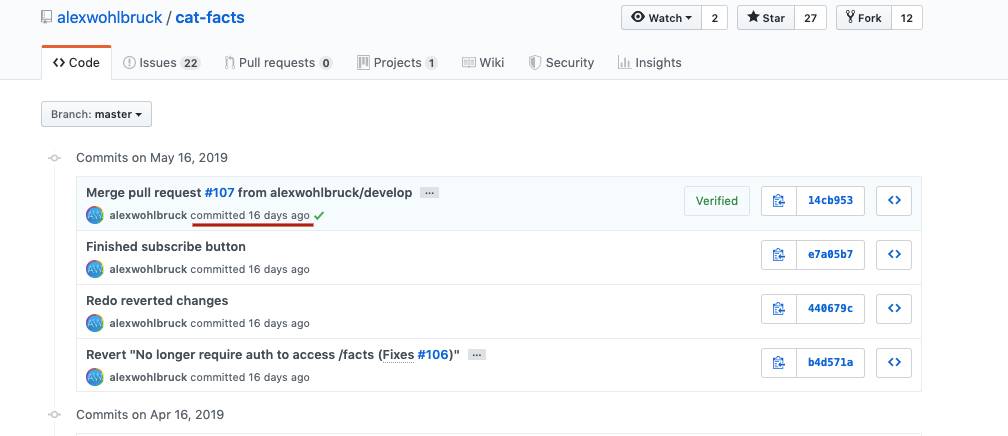Image resolution: width=1008 pixels, height=436 pixels.
Task: Copy the full SHA for e7a05b7
Action: pos(778,255)
